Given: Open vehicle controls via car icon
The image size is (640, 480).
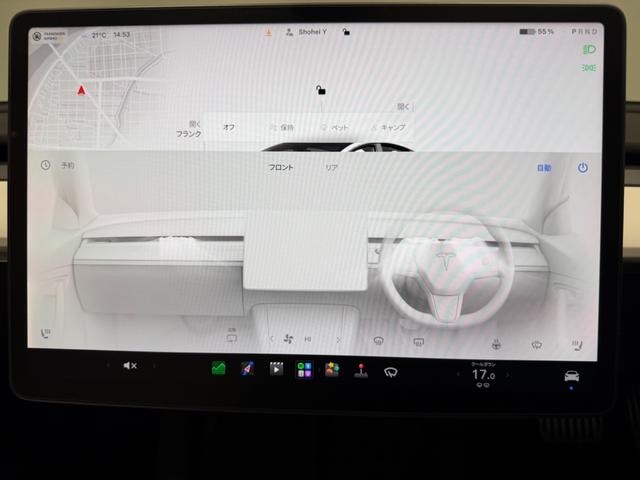Looking at the screenshot, I should [x=571, y=376].
